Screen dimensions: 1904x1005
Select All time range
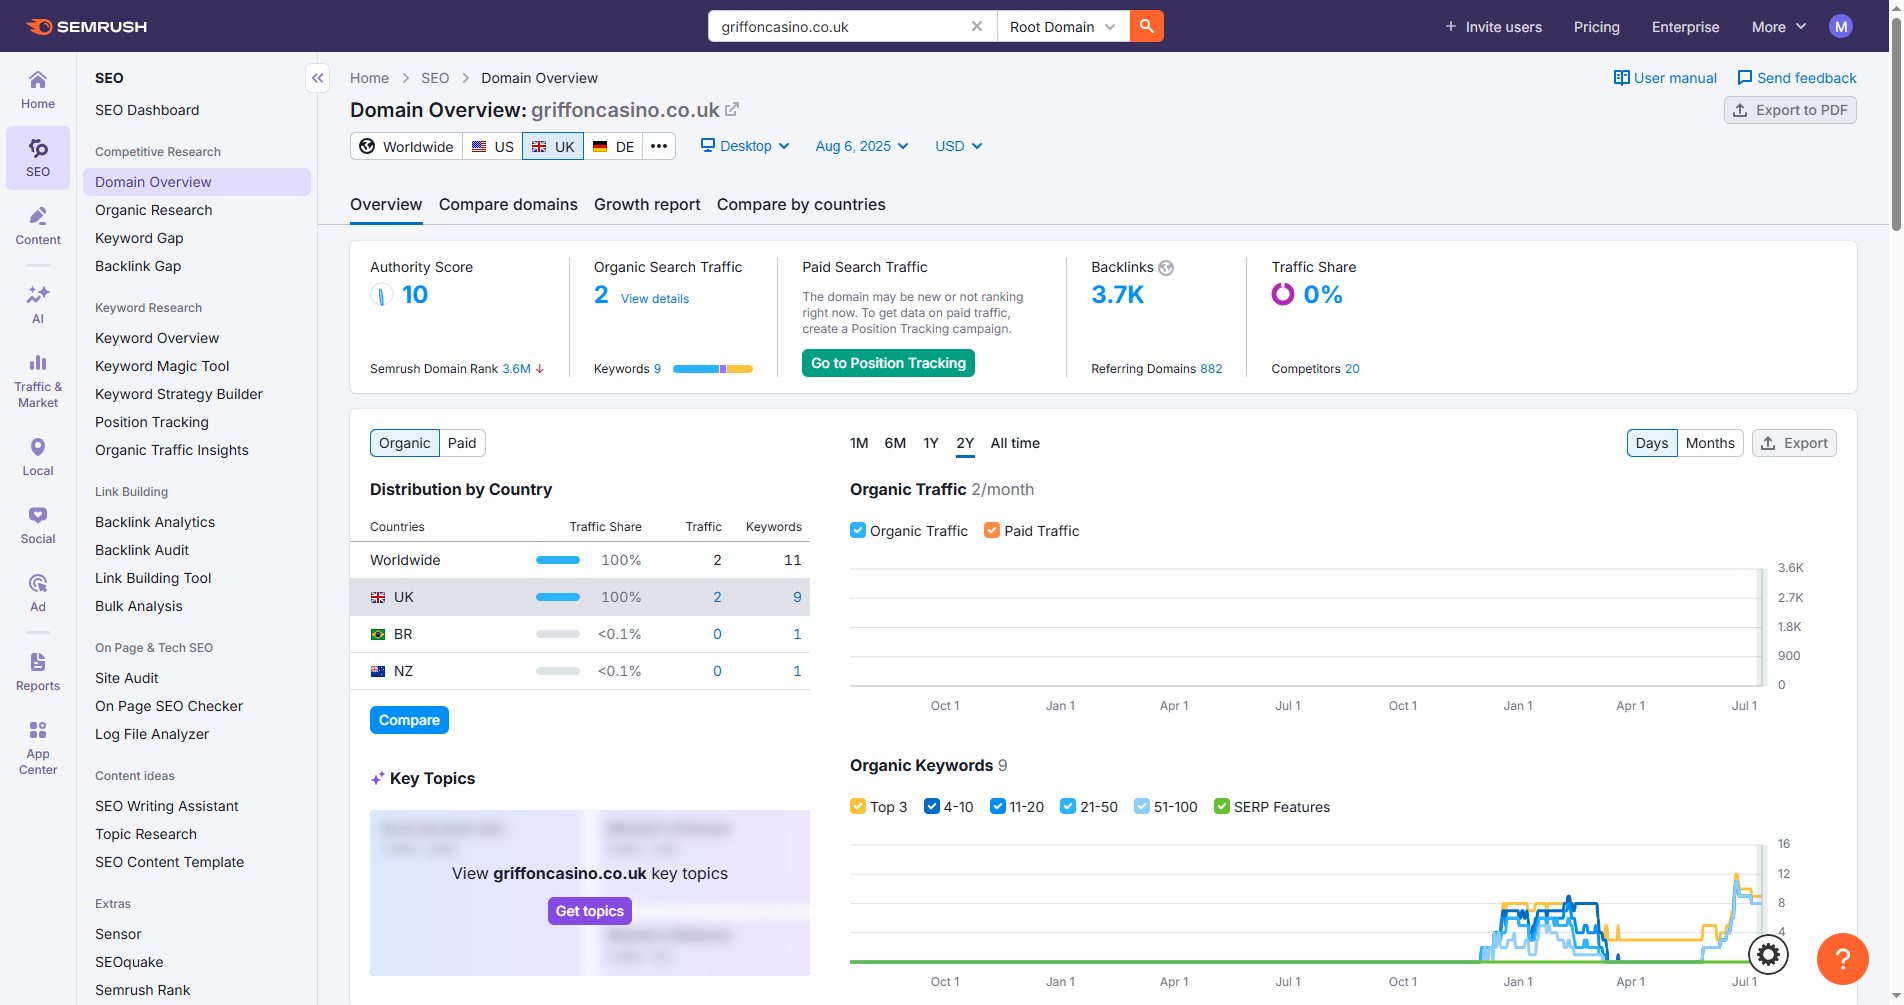[1015, 443]
